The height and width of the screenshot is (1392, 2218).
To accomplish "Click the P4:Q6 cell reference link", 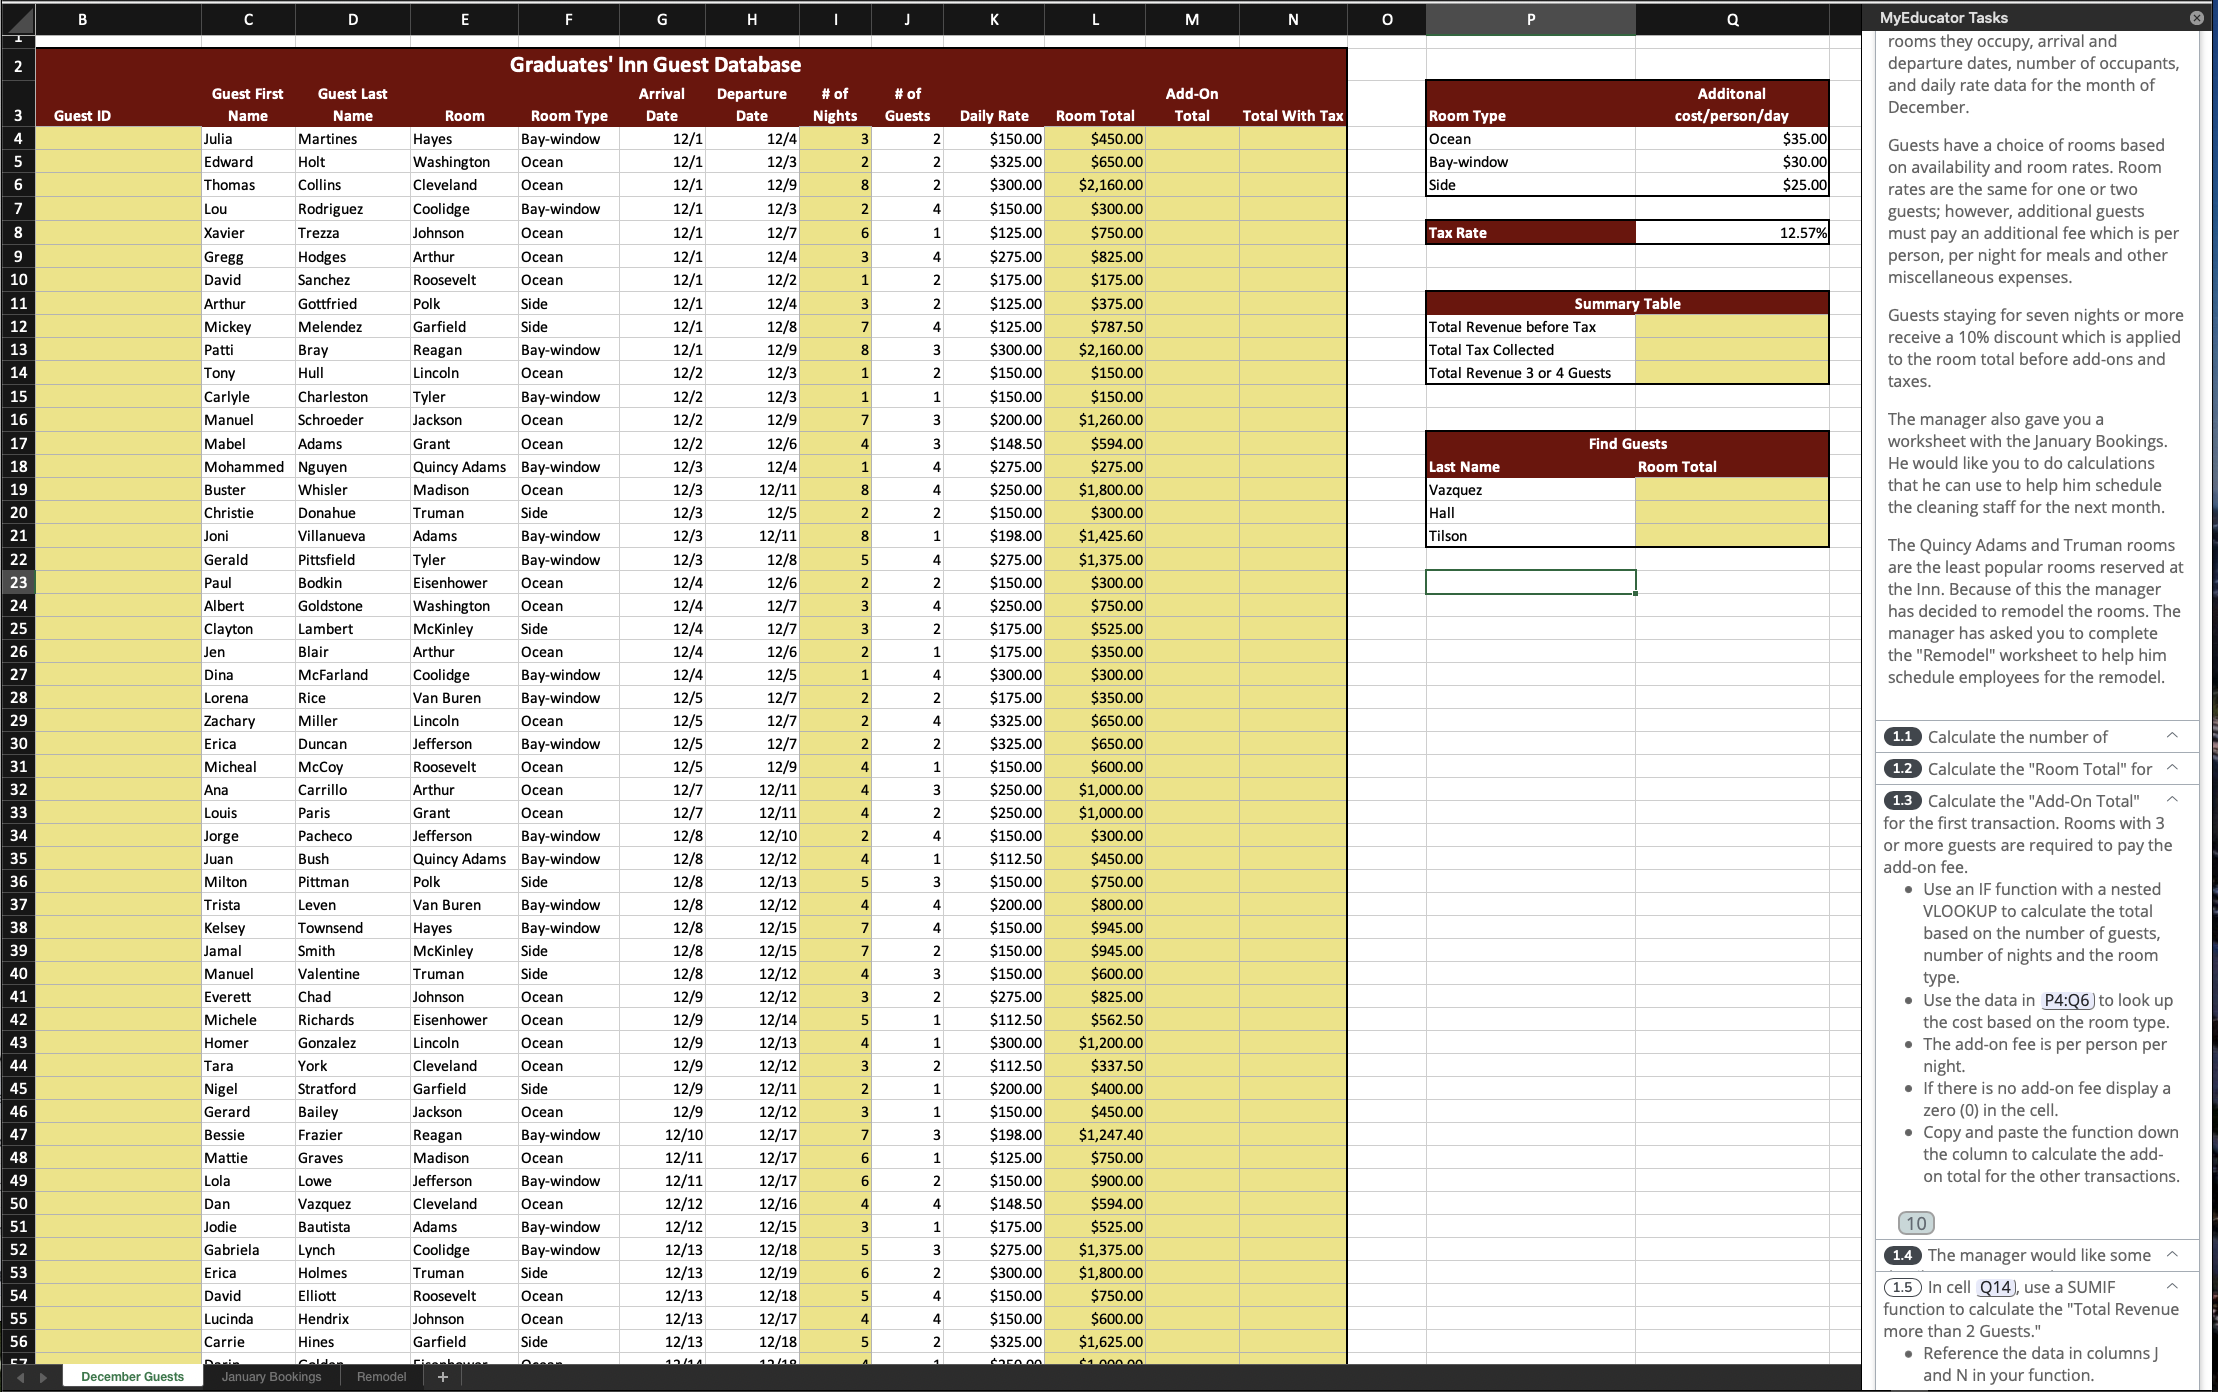I will point(2066,1000).
